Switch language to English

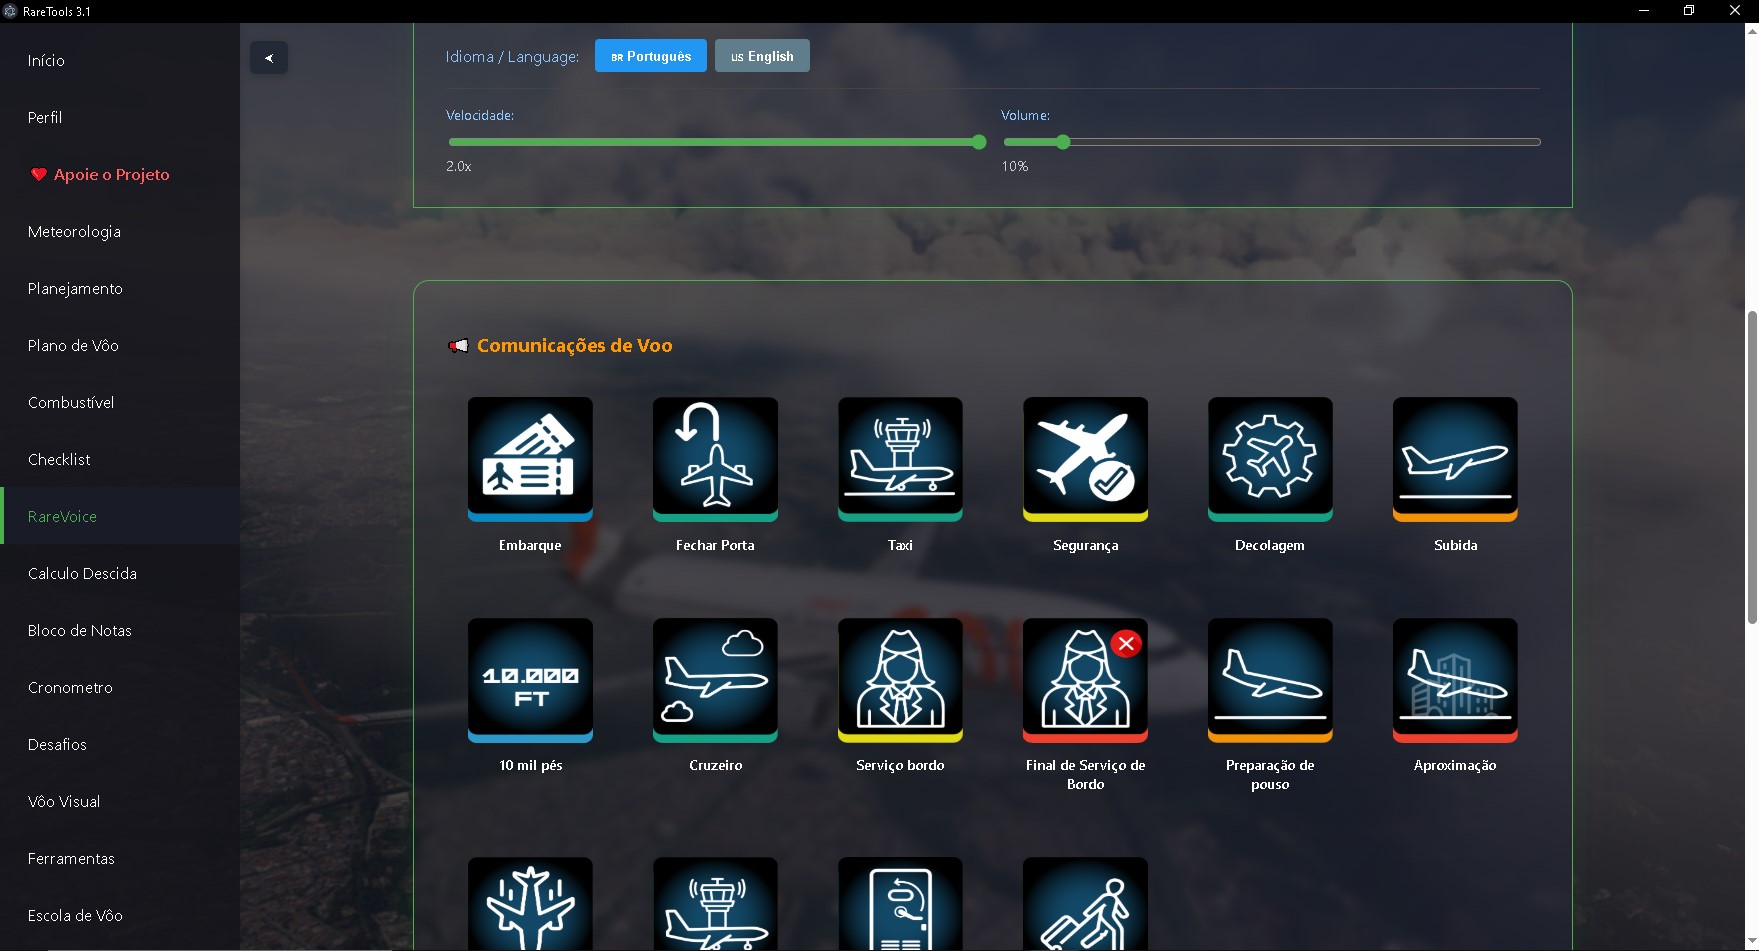pyautogui.click(x=762, y=56)
